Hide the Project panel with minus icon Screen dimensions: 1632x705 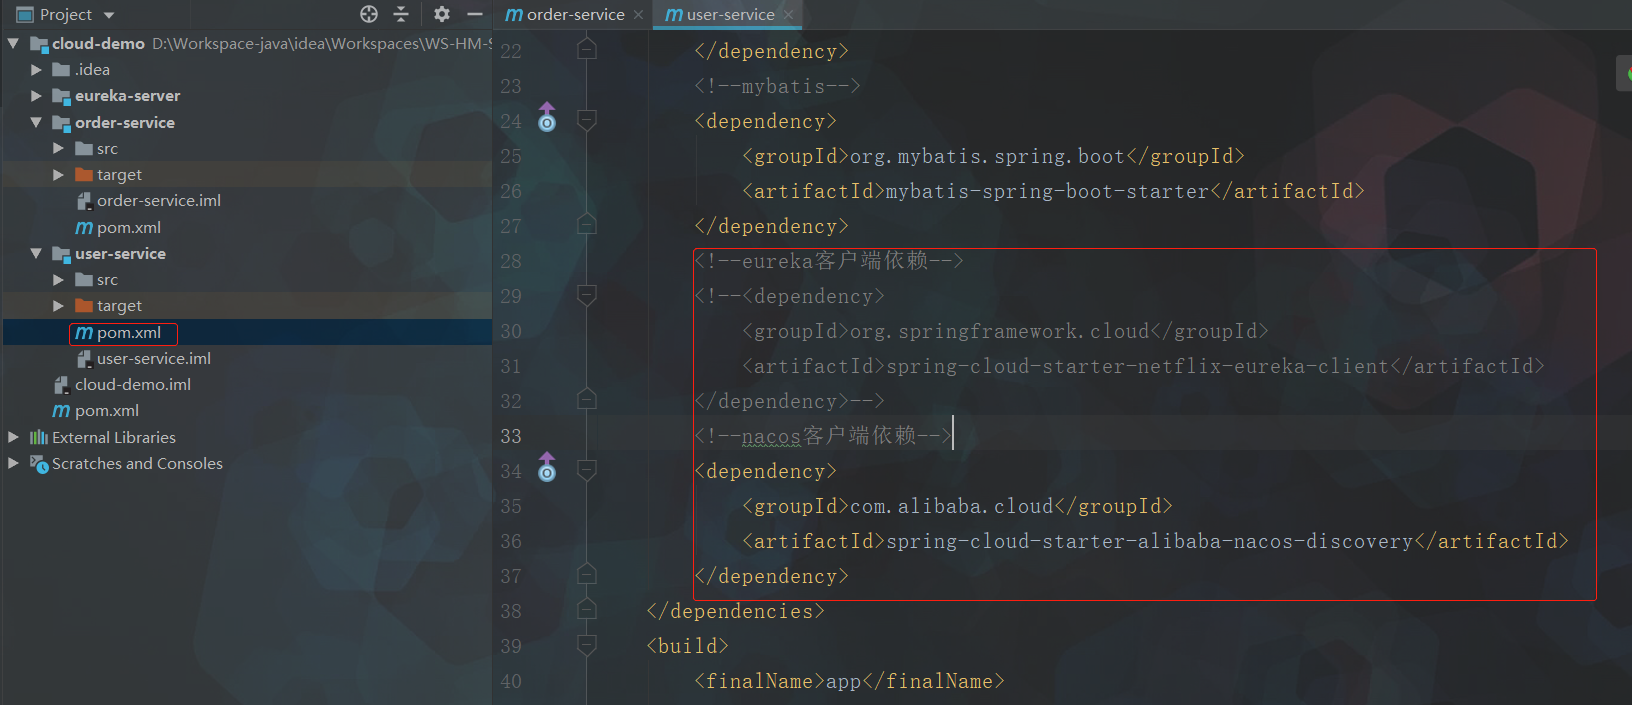click(475, 14)
